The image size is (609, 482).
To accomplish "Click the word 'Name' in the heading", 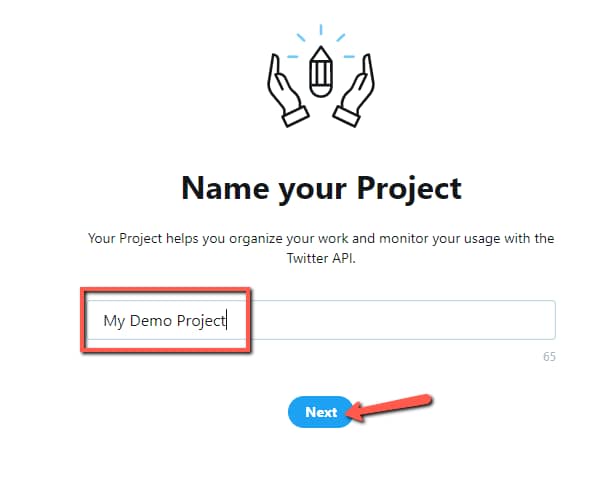I will [220, 187].
